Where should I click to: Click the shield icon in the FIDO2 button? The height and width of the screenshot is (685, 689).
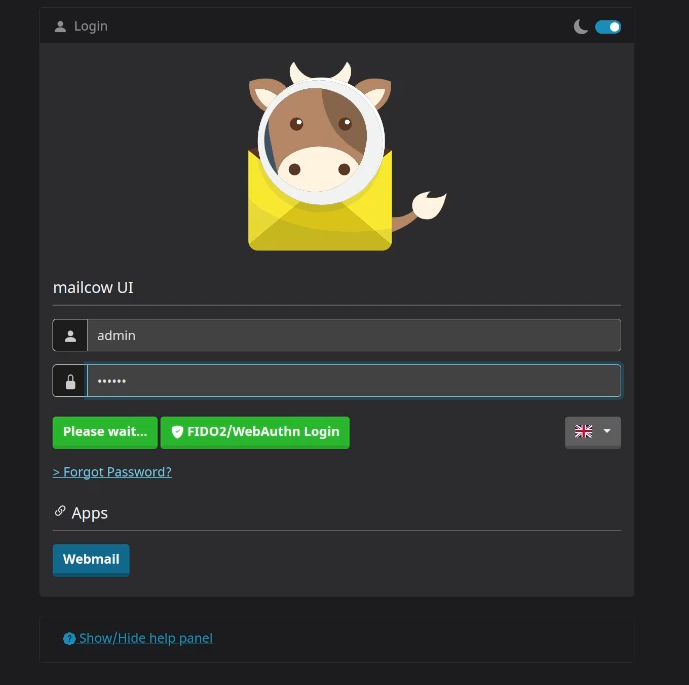(177, 432)
